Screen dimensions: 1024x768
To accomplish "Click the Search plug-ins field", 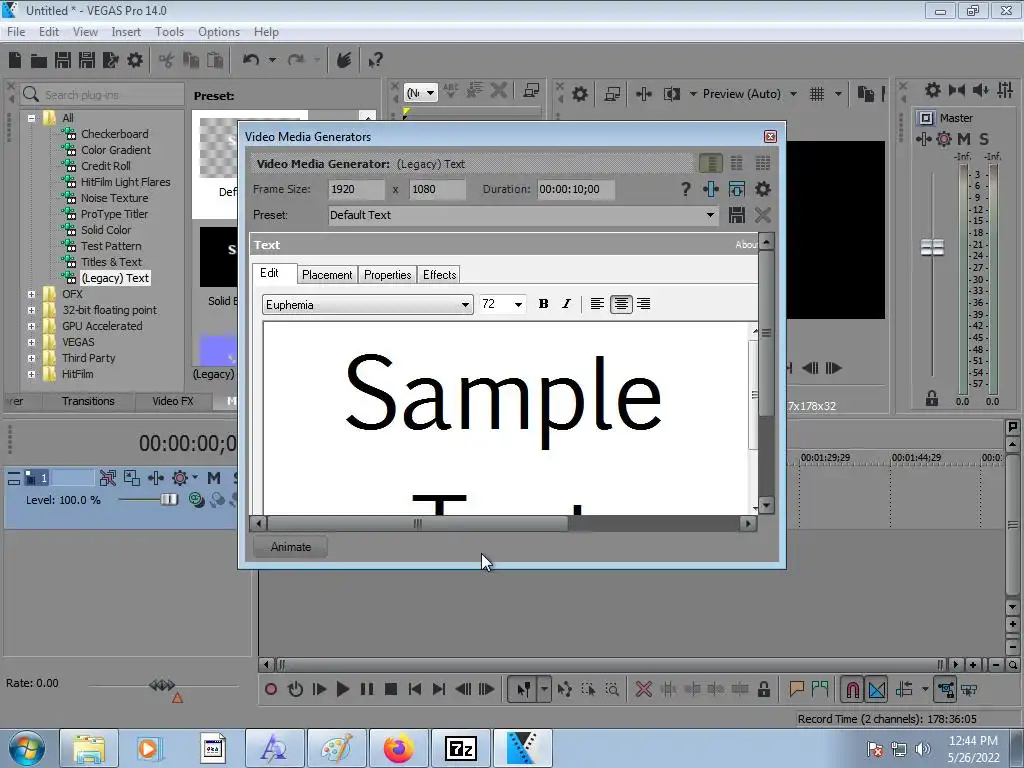I will click(103, 95).
